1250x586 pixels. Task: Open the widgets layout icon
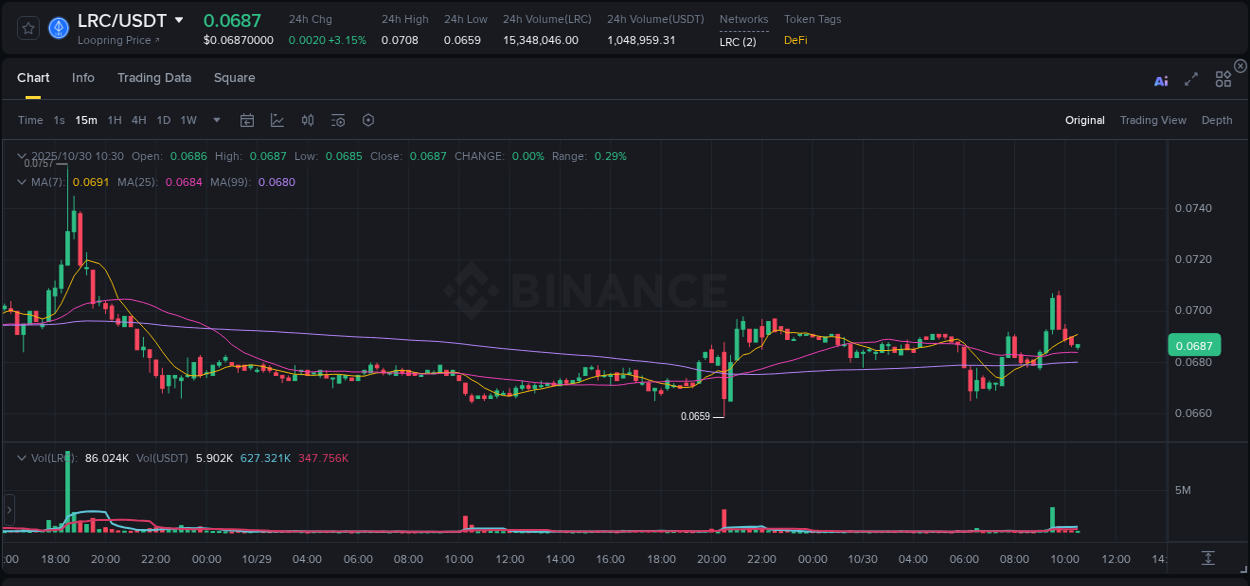pos(1223,78)
